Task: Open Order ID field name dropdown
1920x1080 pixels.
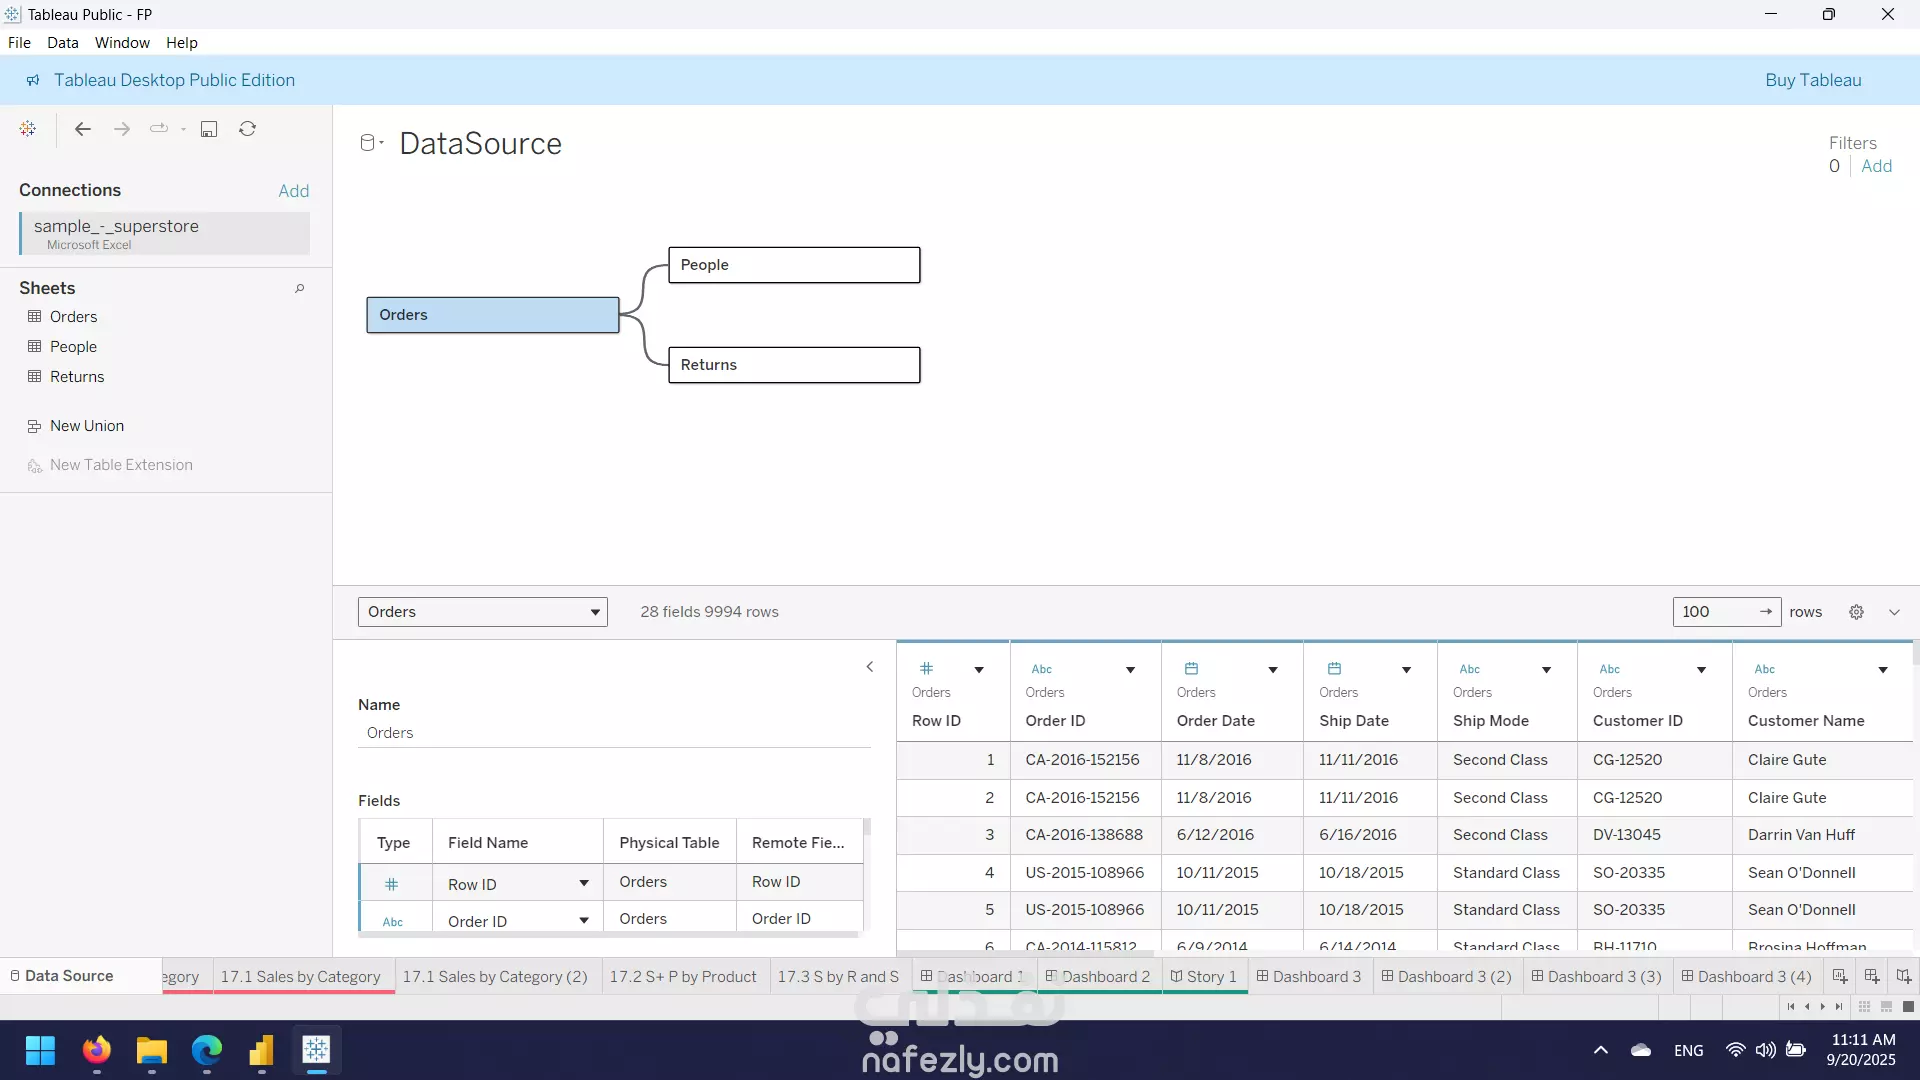Action: pos(584,920)
